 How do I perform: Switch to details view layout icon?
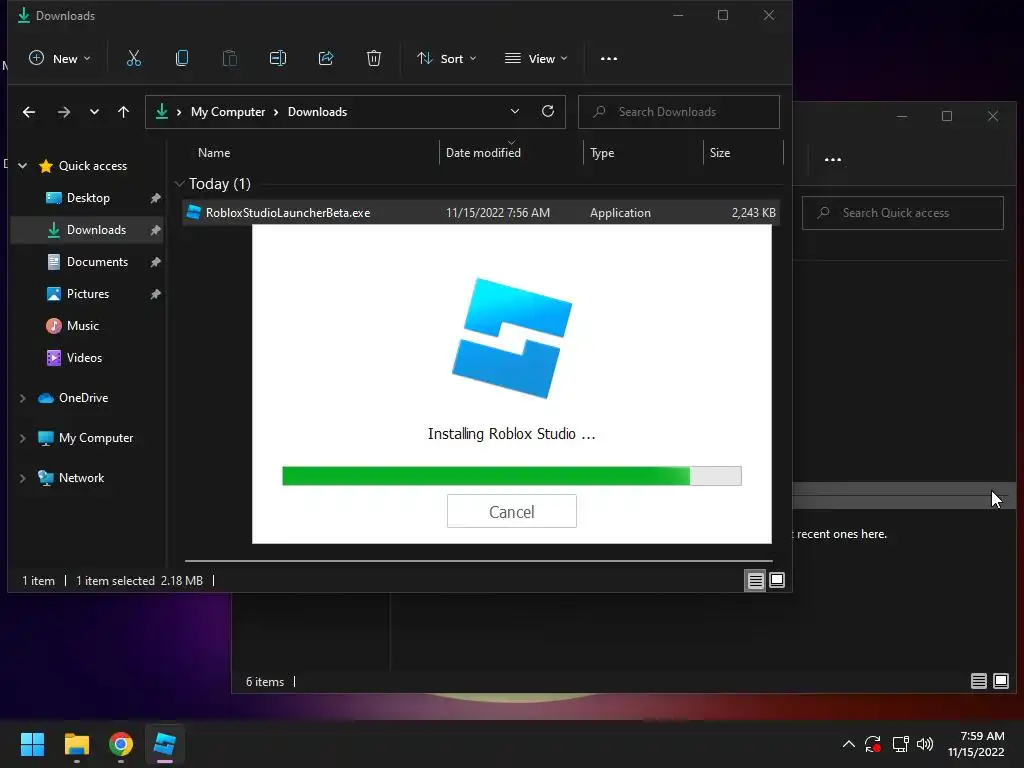[x=756, y=580]
